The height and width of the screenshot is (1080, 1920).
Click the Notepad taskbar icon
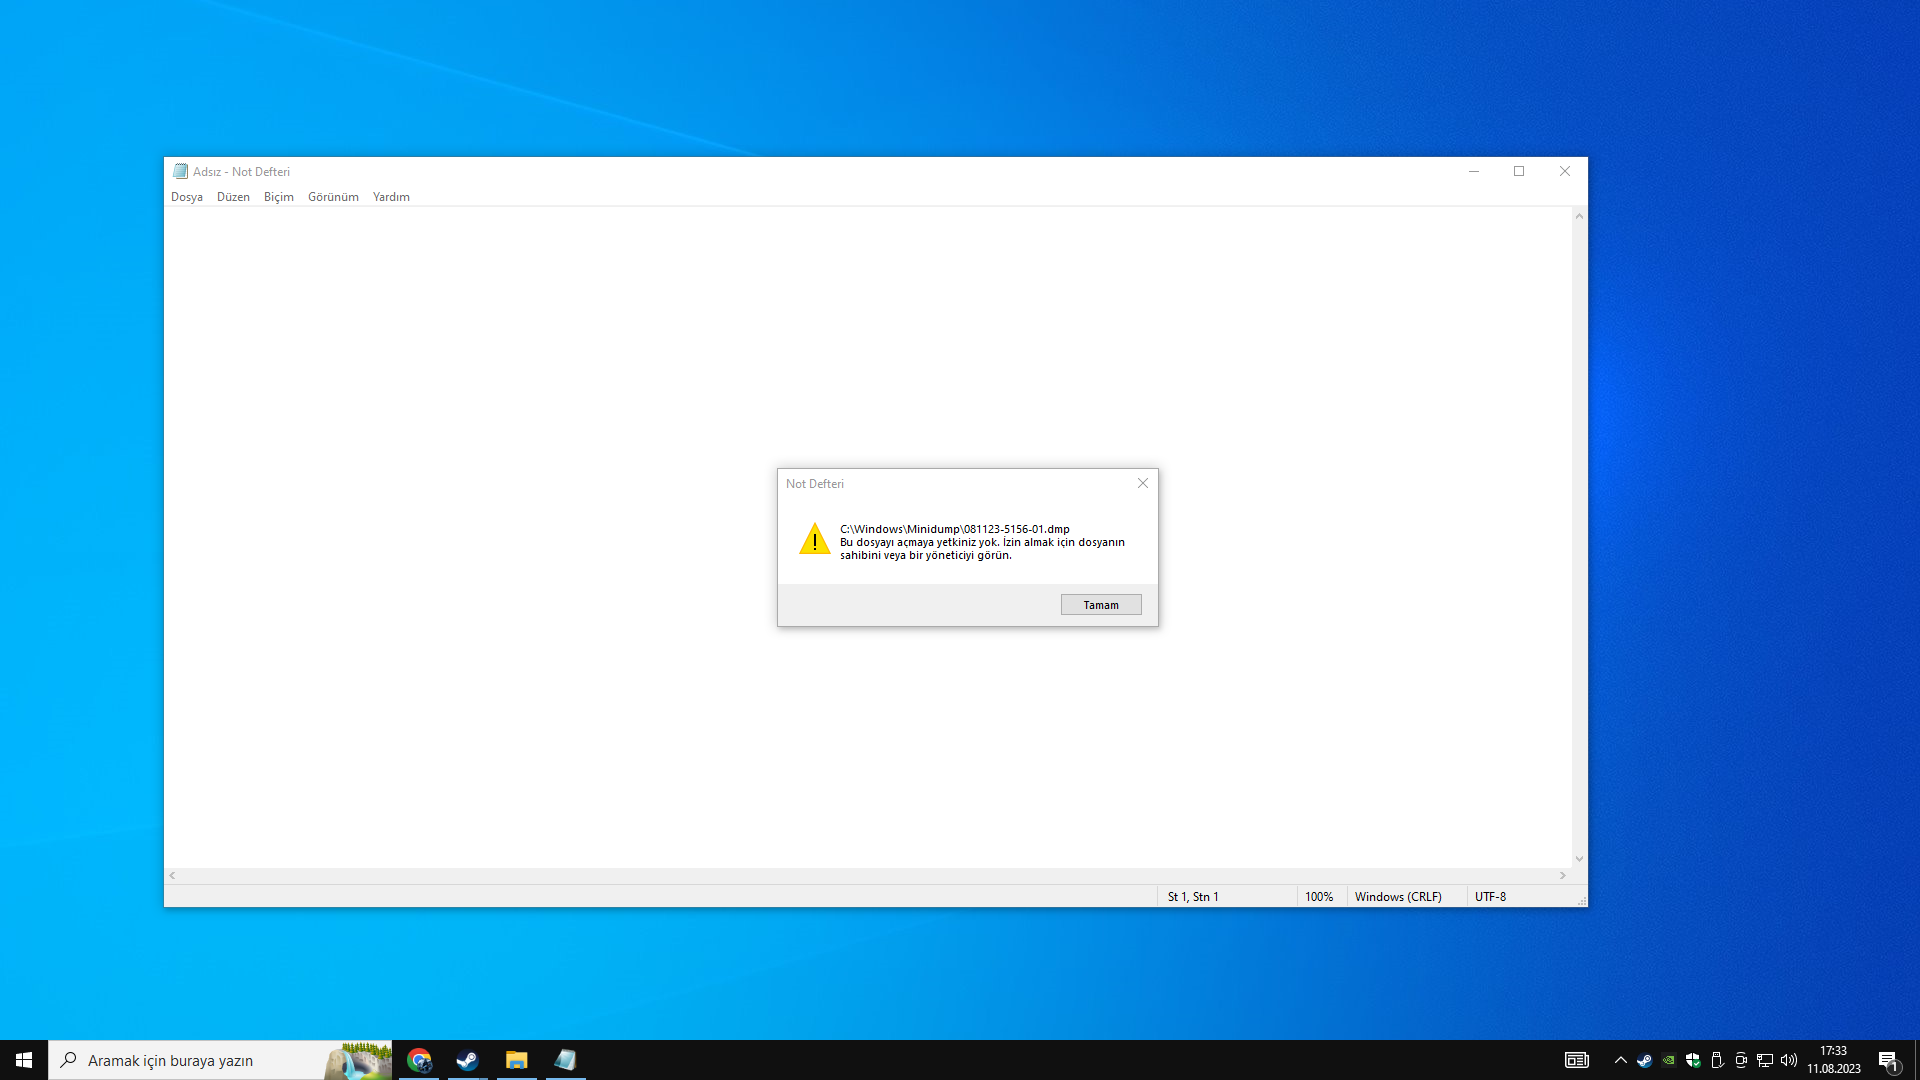click(565, 1060)
